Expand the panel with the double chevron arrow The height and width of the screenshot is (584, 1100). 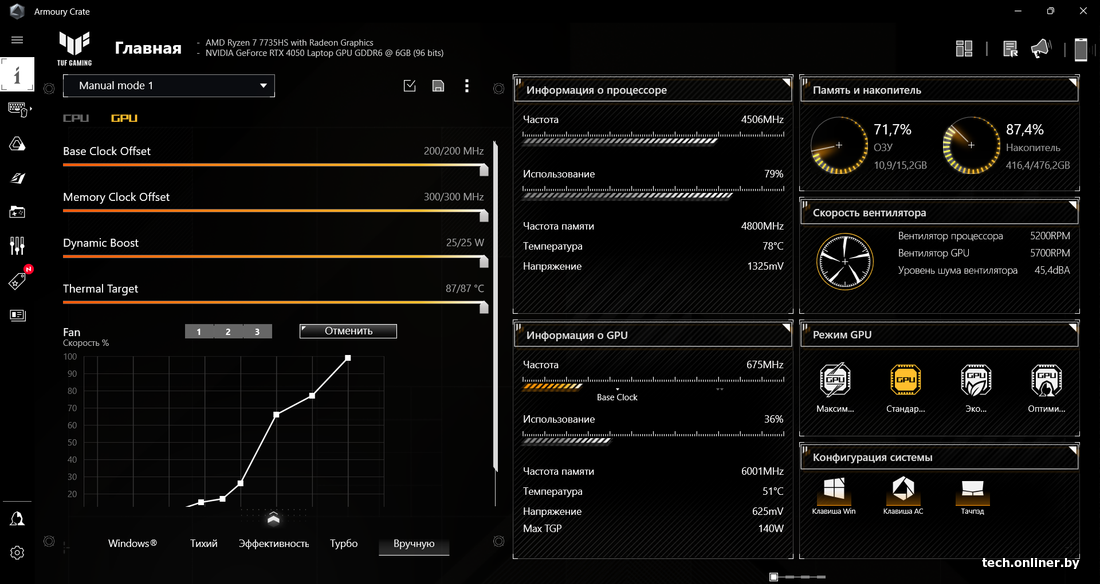(273, 518)
